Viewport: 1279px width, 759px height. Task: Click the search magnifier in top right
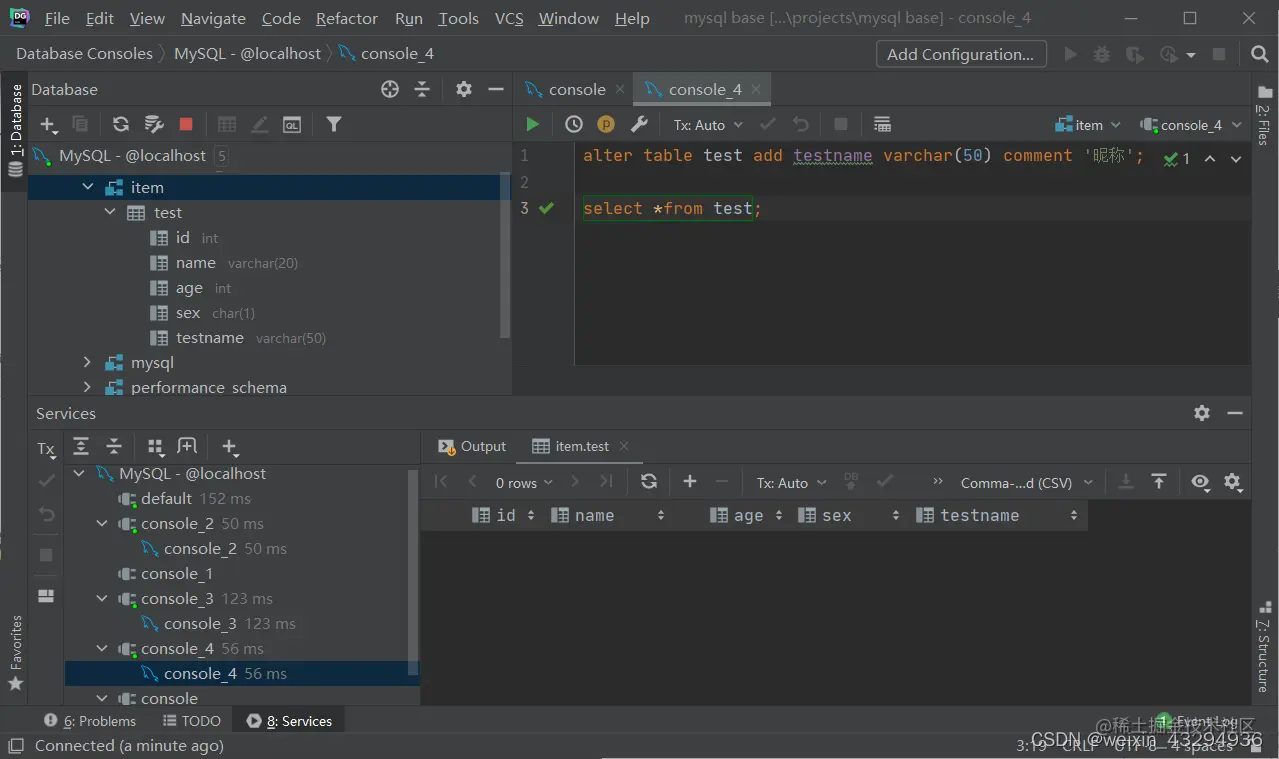point(1260,54)
